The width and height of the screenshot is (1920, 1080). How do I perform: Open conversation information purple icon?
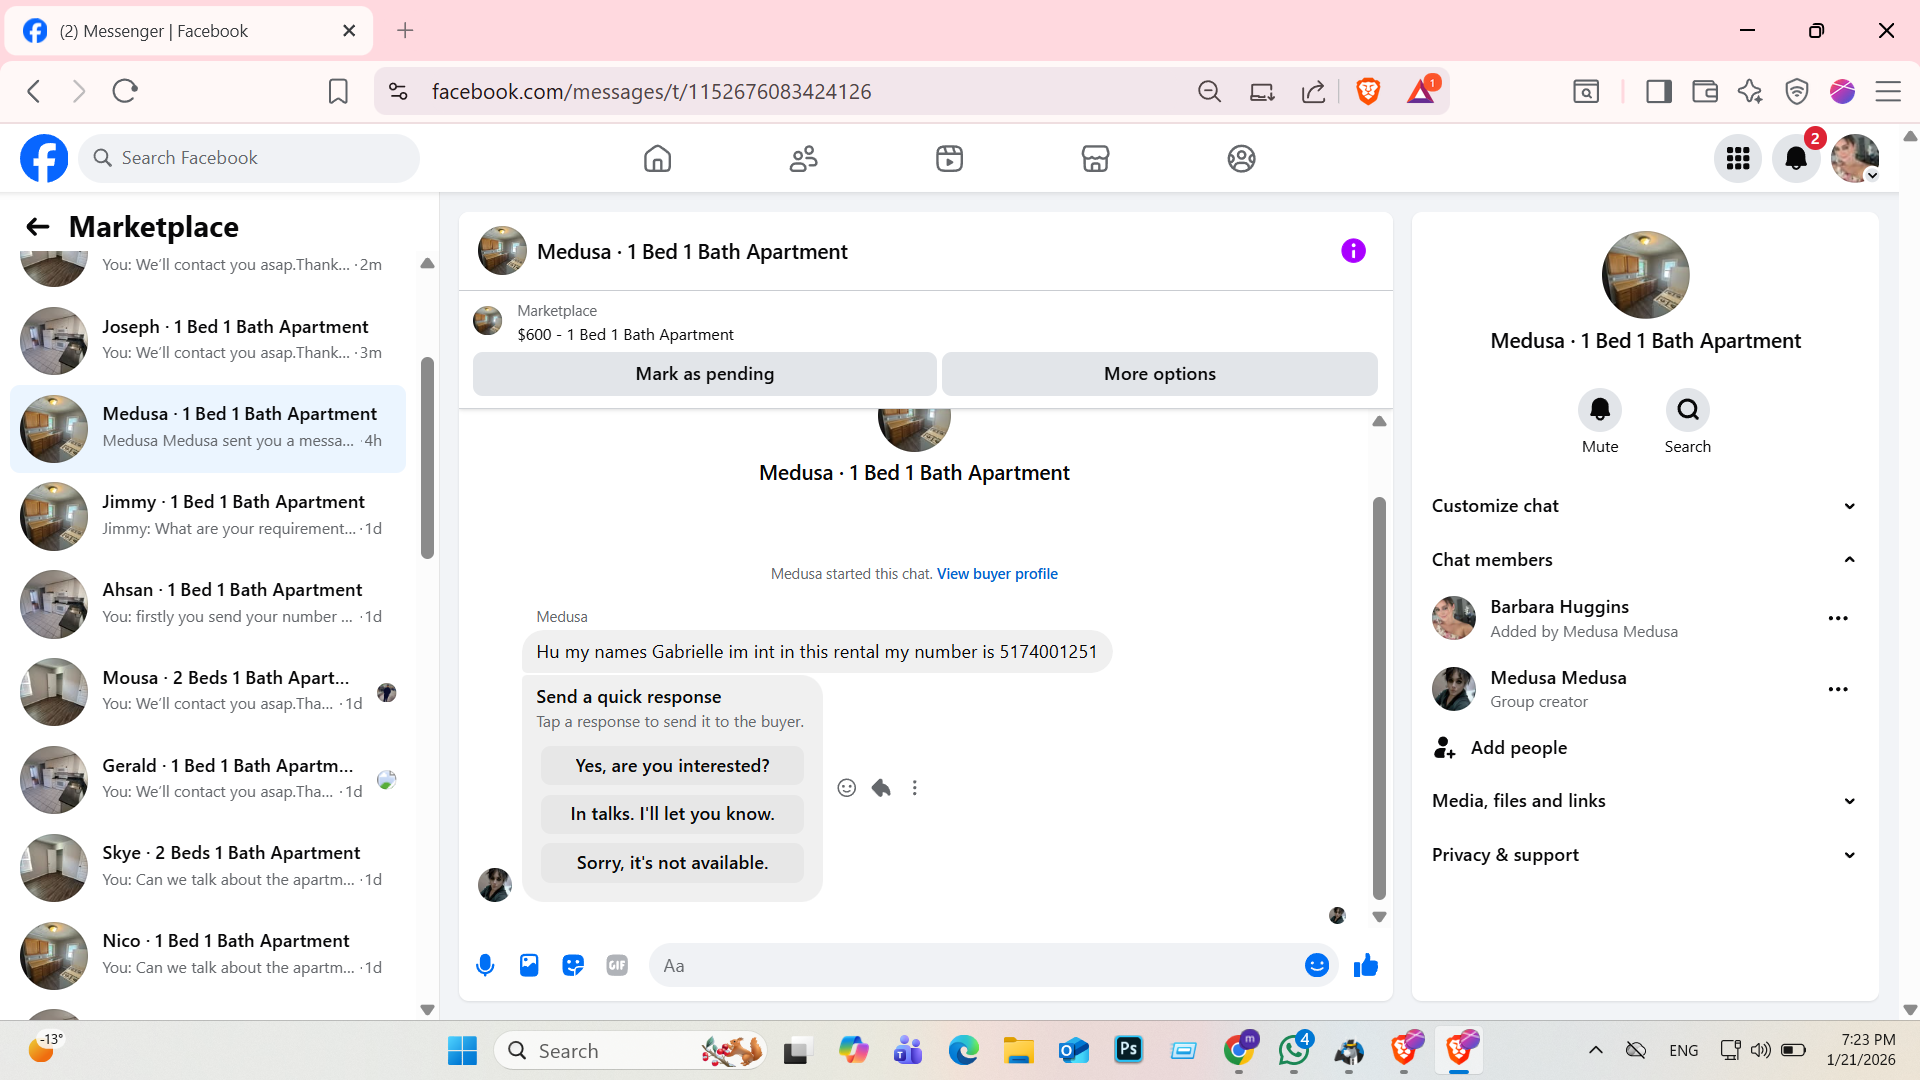(1353, 251)
